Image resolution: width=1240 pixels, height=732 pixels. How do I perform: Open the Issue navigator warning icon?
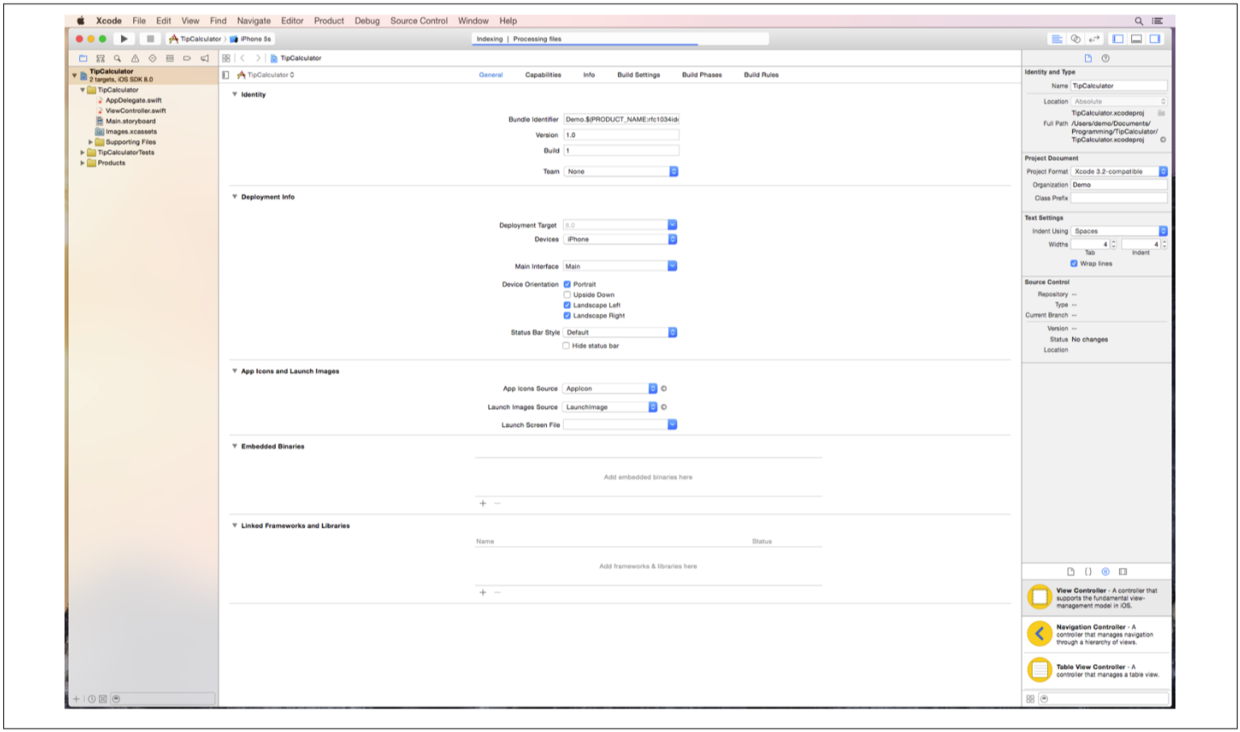point(135,59)
